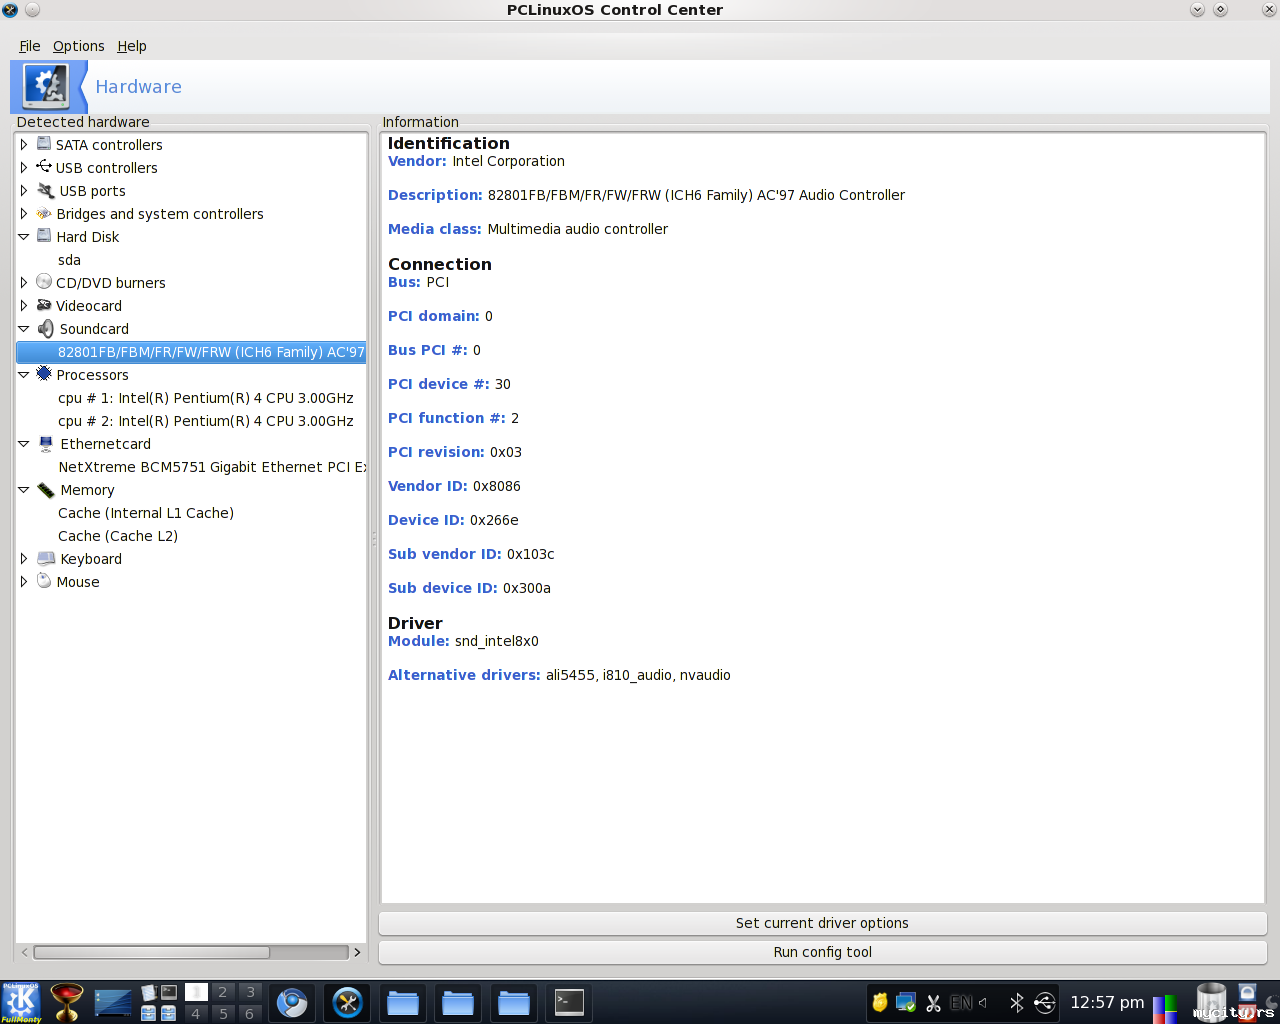Screen dimensions: 1280x1024
Task: Select Cache (Cache L2) entry
Action: (x=118, y=536)
